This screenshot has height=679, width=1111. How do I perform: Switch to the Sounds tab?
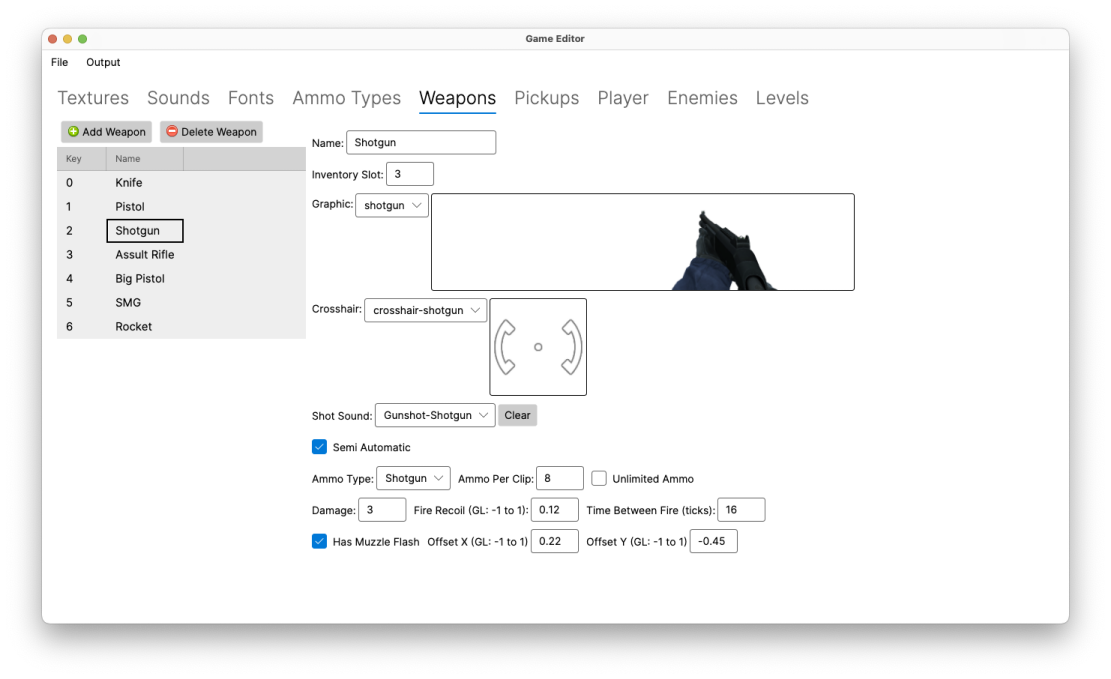179,98
